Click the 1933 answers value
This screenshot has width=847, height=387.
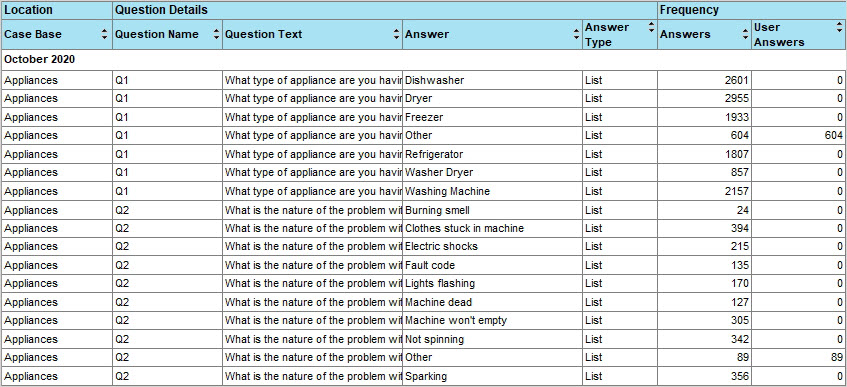pos(737,117)
